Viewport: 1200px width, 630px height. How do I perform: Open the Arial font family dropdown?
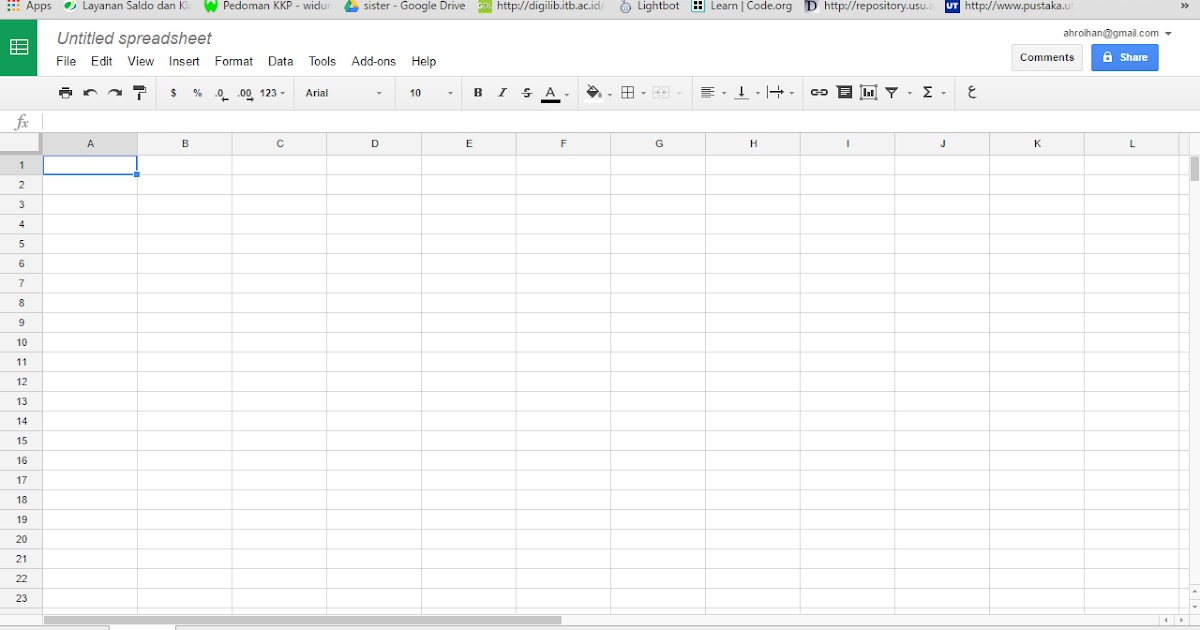pyautogui.click(x=340, y=92)
